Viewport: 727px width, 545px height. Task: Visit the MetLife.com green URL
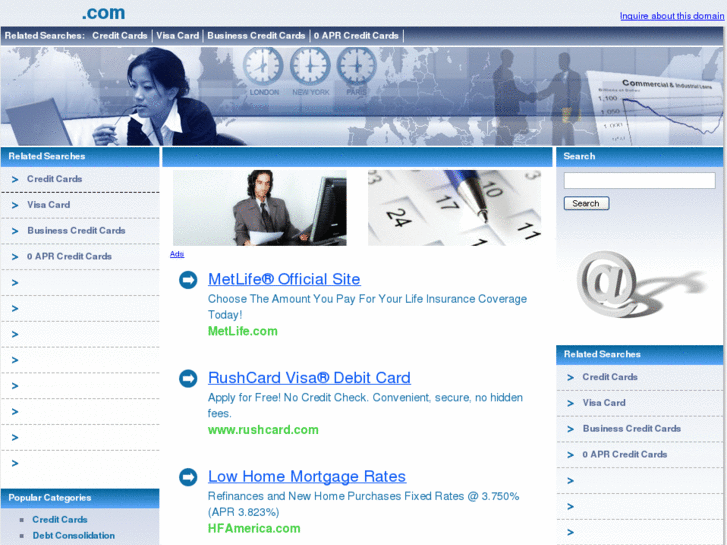click(242, 331)
